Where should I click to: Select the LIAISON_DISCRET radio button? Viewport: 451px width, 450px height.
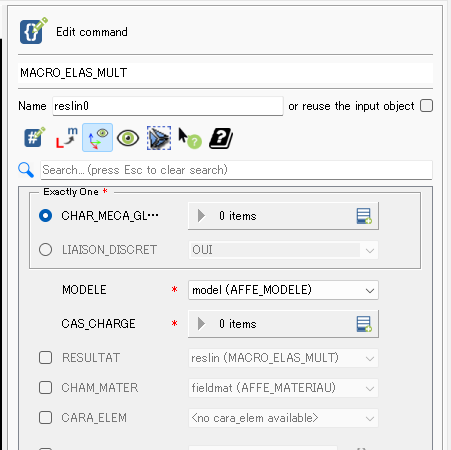(x=45, y=250)
